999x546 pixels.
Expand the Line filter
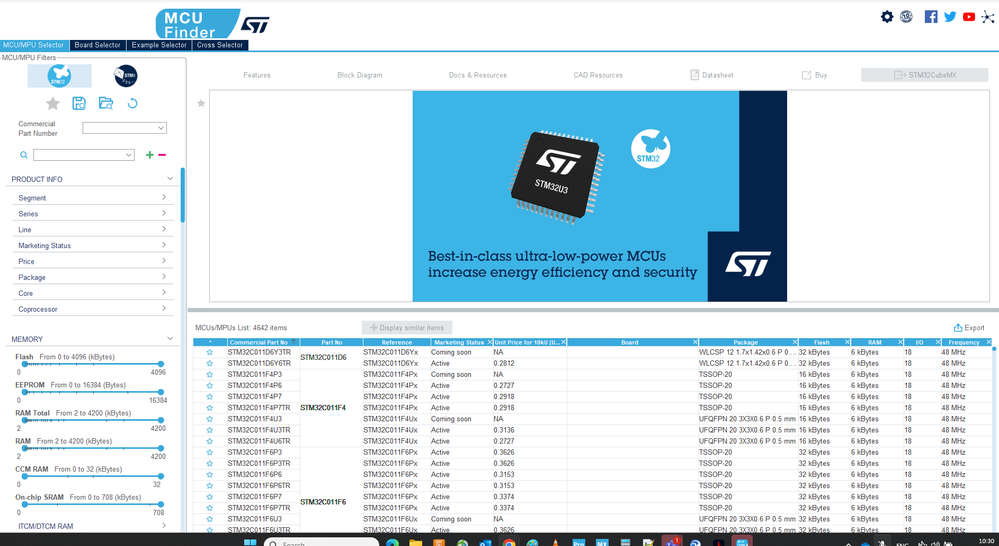(92, 229)
